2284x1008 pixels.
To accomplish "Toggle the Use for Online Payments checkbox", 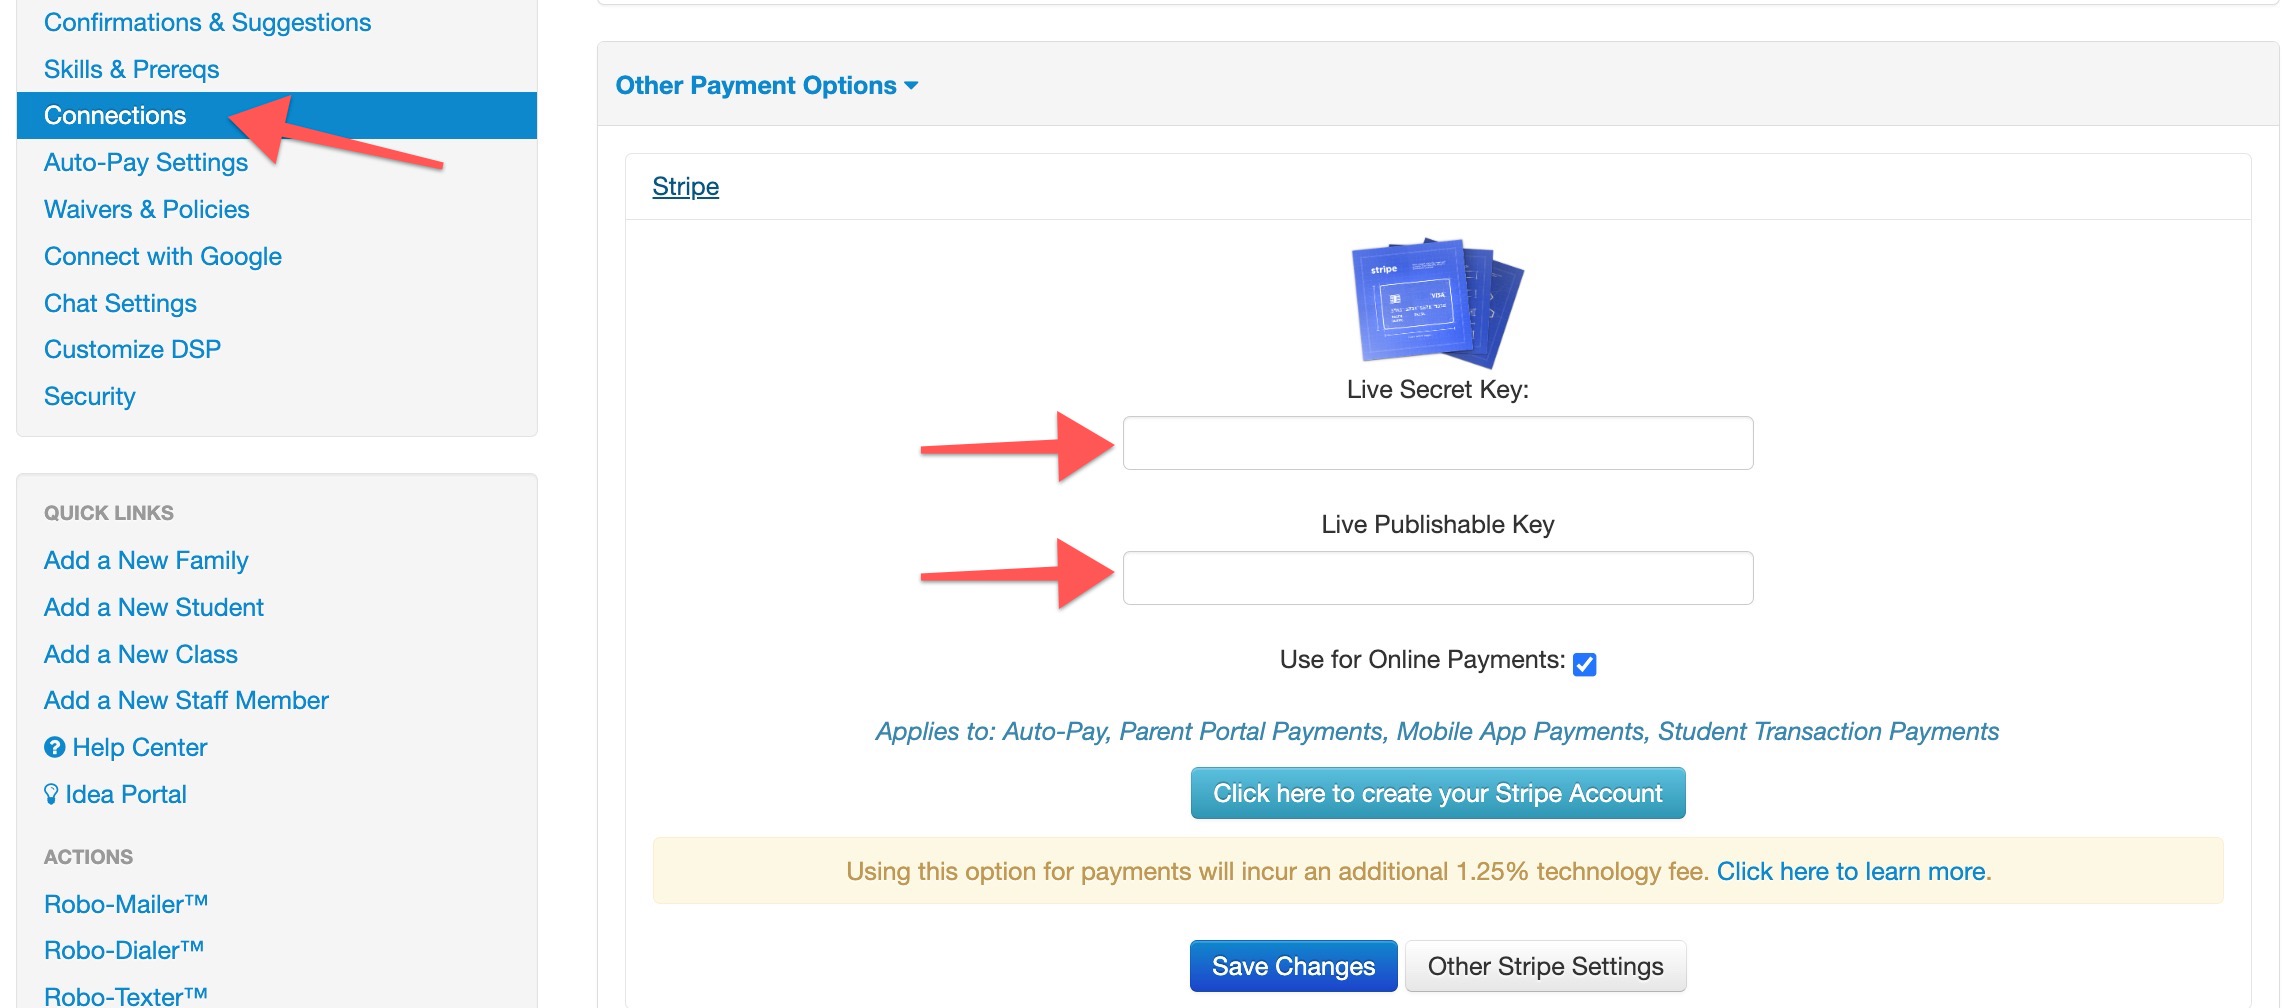I will pos(1584,664).
